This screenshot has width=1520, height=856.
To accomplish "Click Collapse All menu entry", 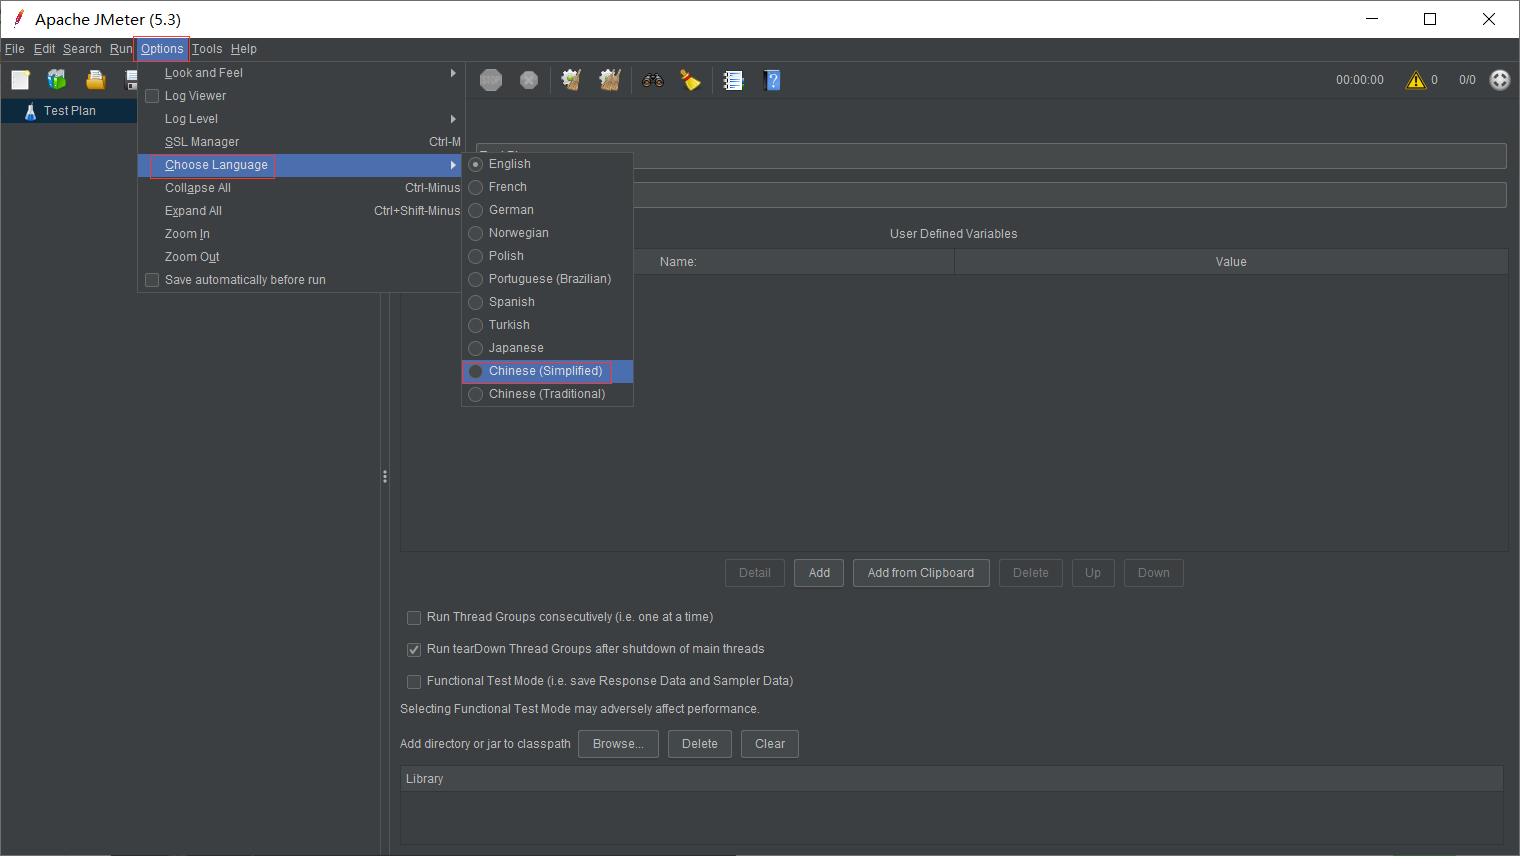I will (x=299, y=188).
